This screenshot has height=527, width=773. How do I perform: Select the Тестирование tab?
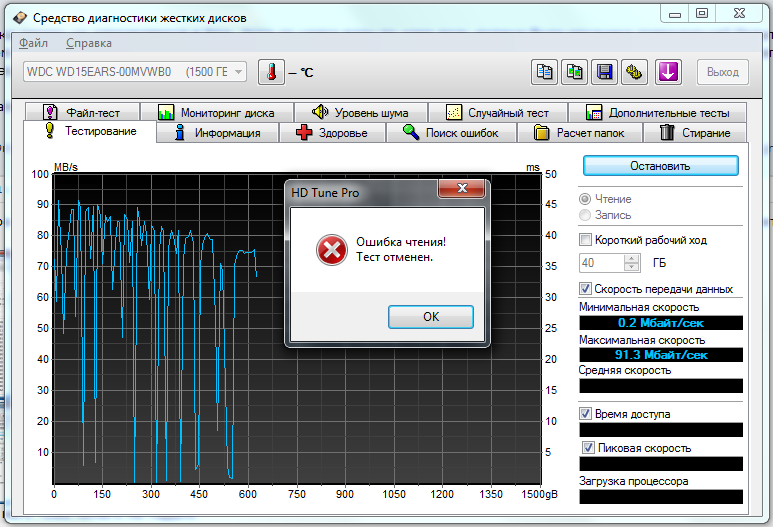point(90,131)
